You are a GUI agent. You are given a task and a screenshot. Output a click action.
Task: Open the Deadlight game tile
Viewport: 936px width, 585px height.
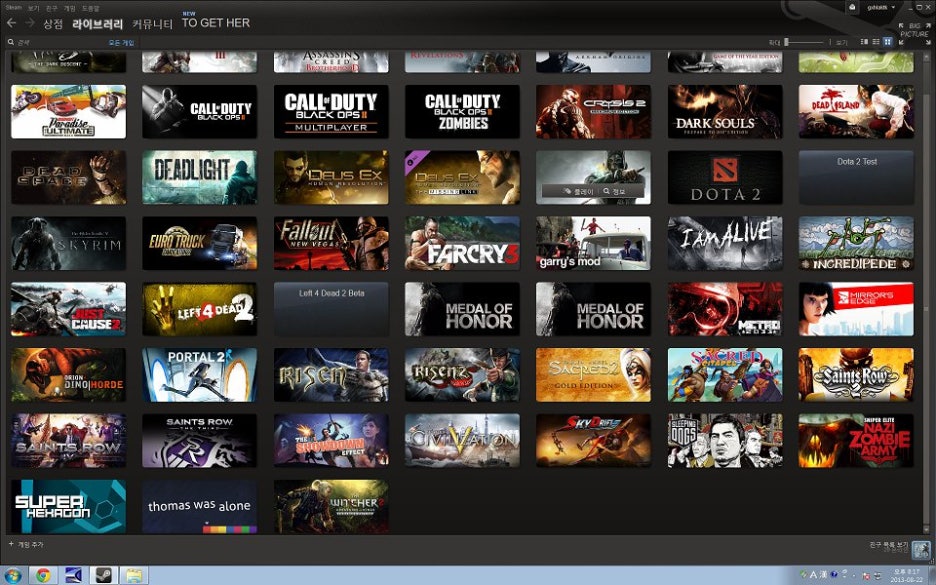[x=199, y=177]
